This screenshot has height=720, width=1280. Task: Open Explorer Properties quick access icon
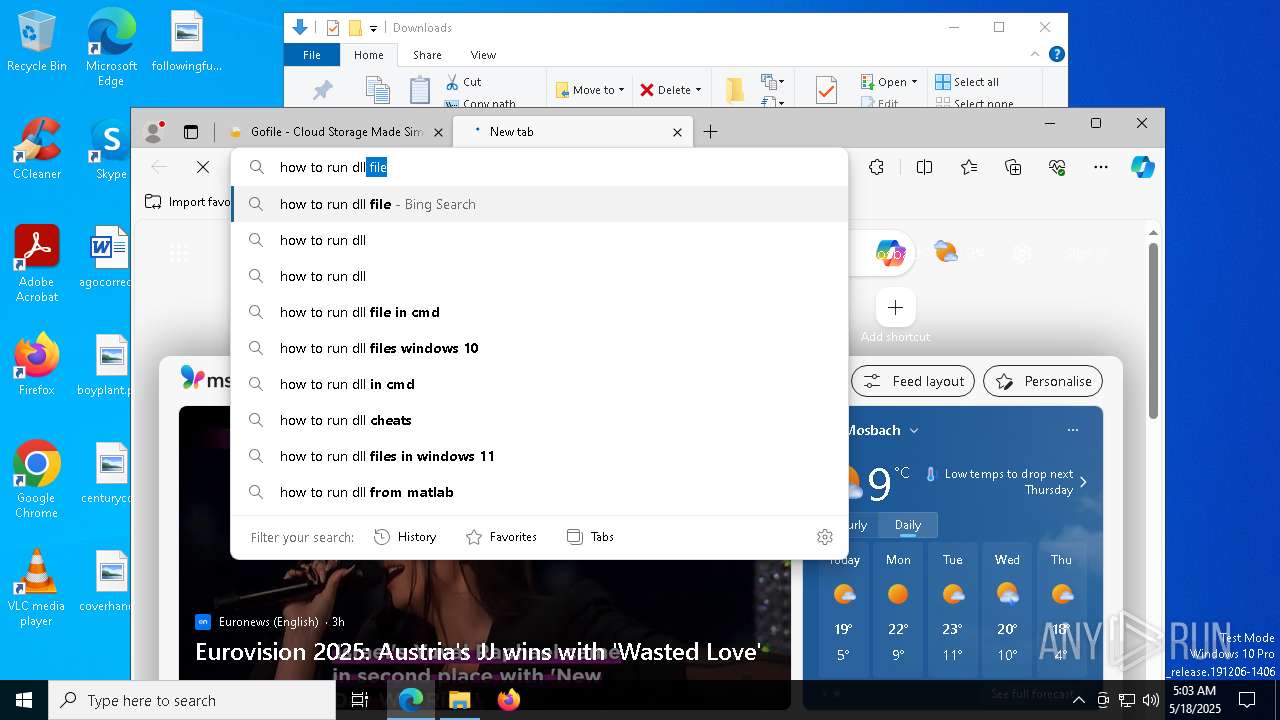click(333, 28)
